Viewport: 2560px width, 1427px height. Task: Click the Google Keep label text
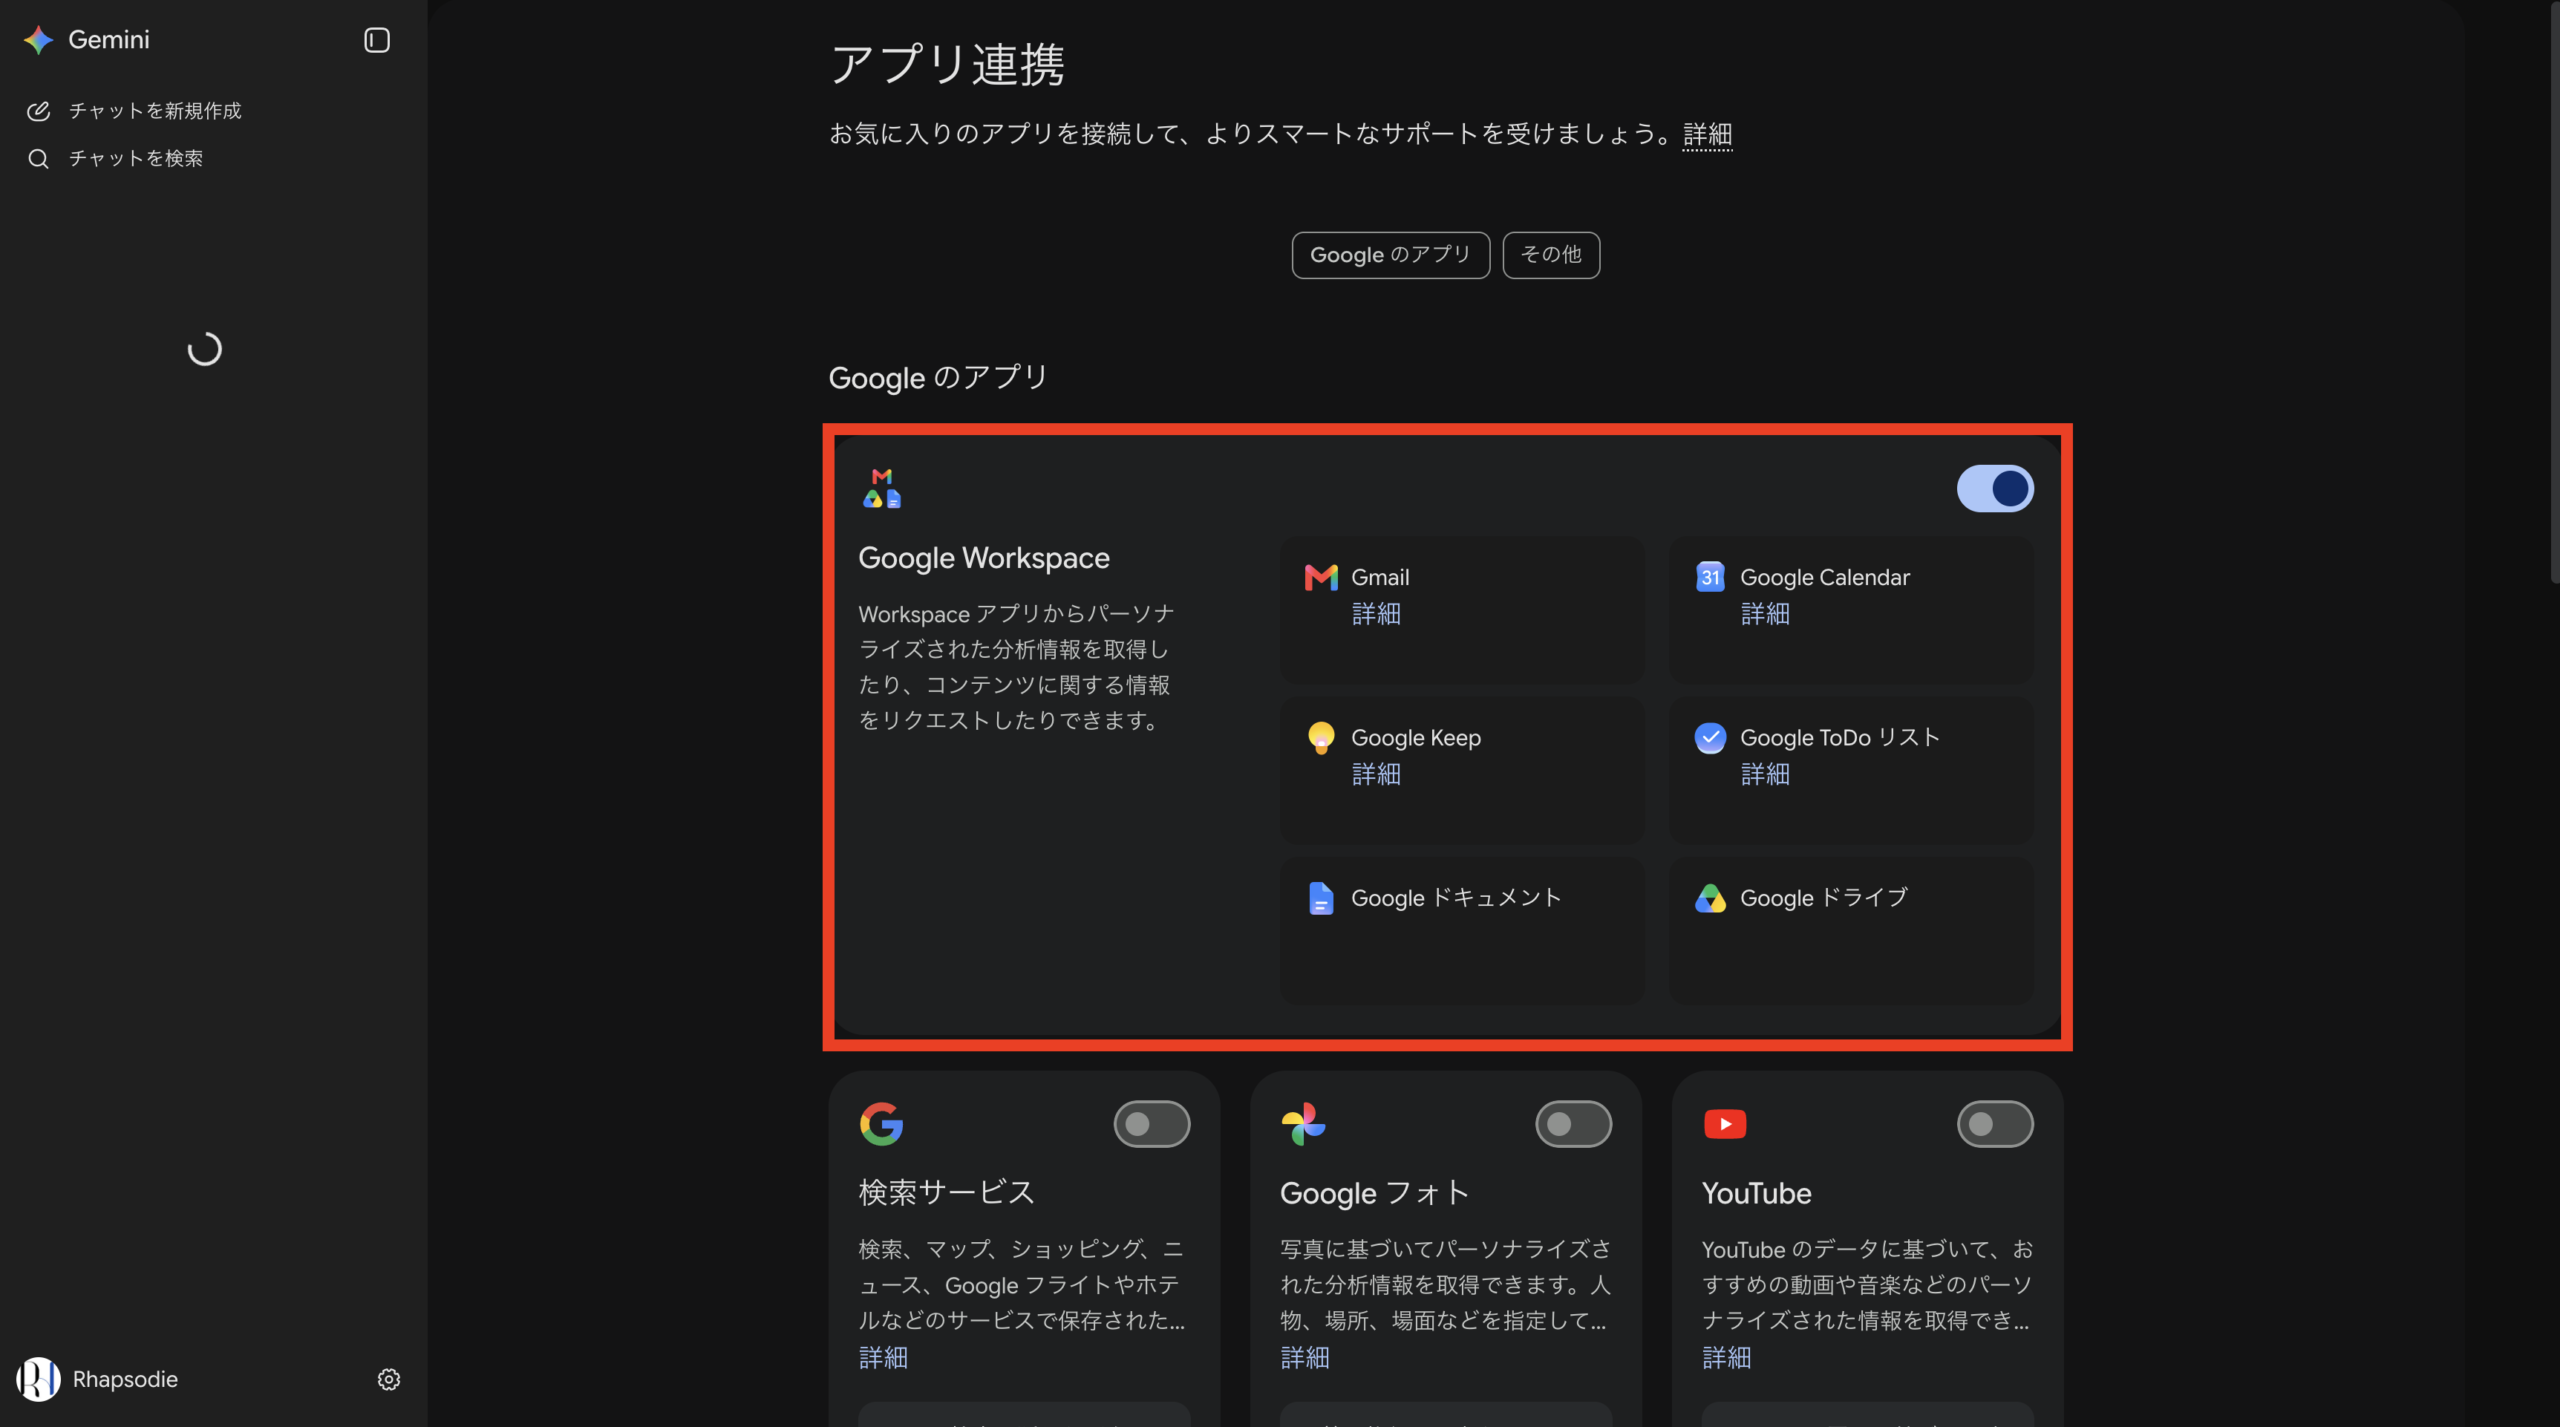(1416, 738)
